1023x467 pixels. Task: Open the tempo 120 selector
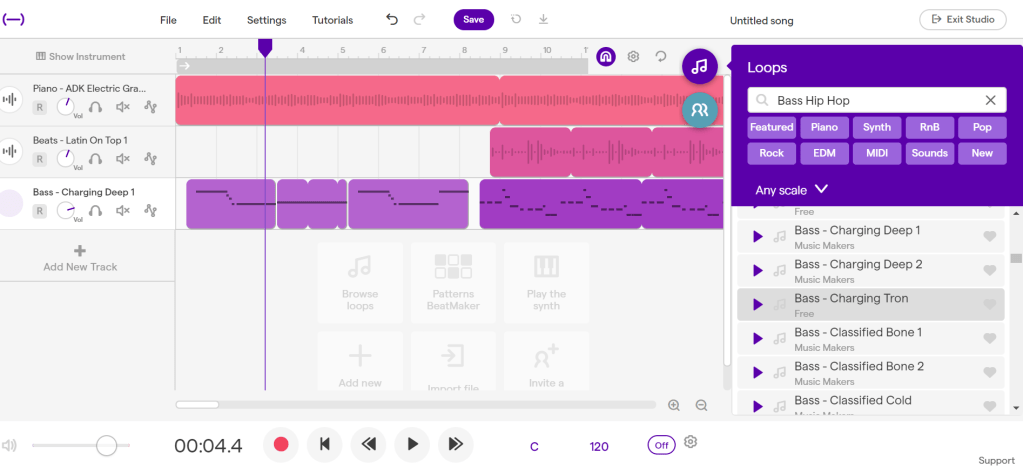pos(599,446)
